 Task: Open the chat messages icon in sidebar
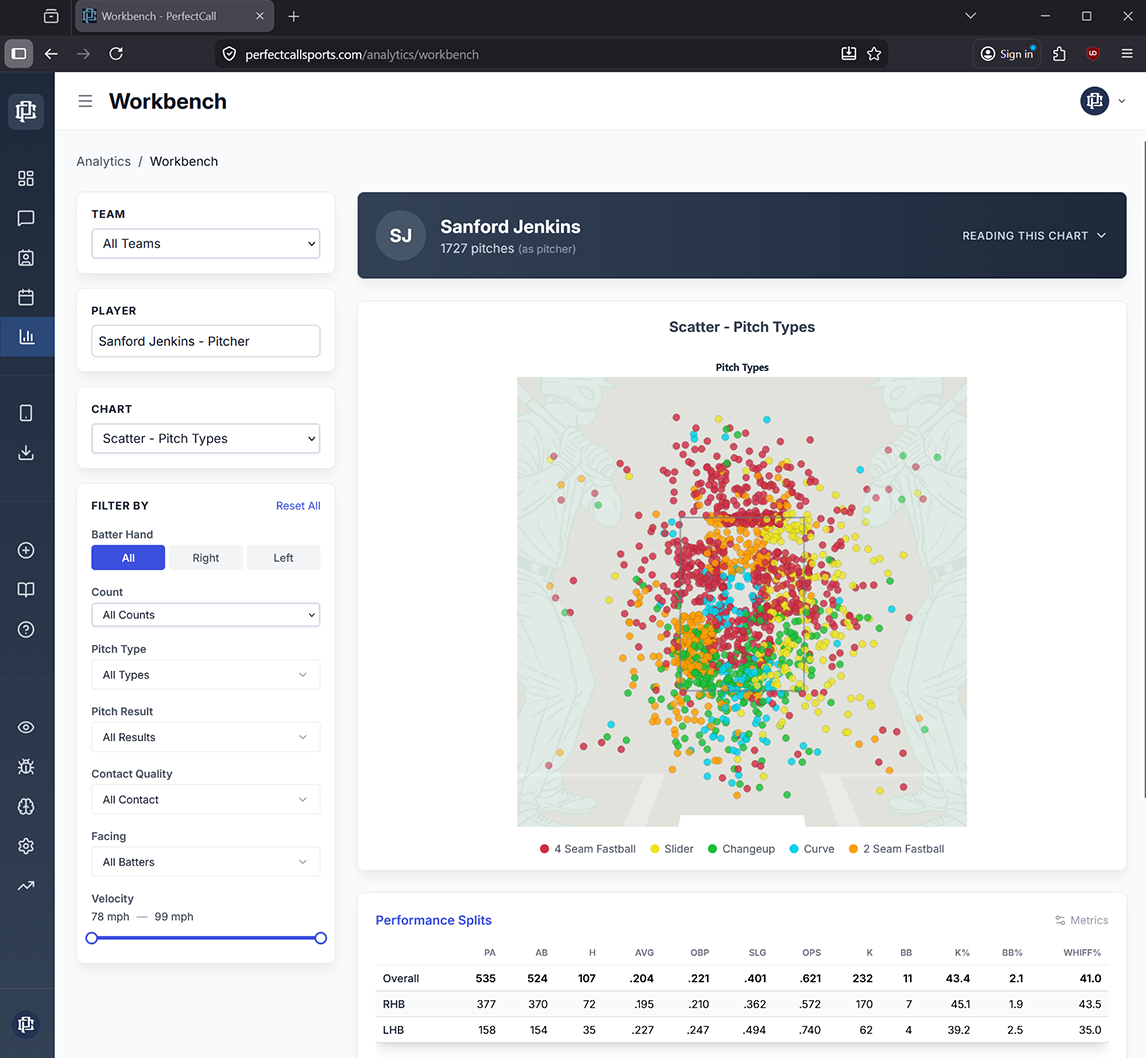pyautogui.click(x=26, y=218)
